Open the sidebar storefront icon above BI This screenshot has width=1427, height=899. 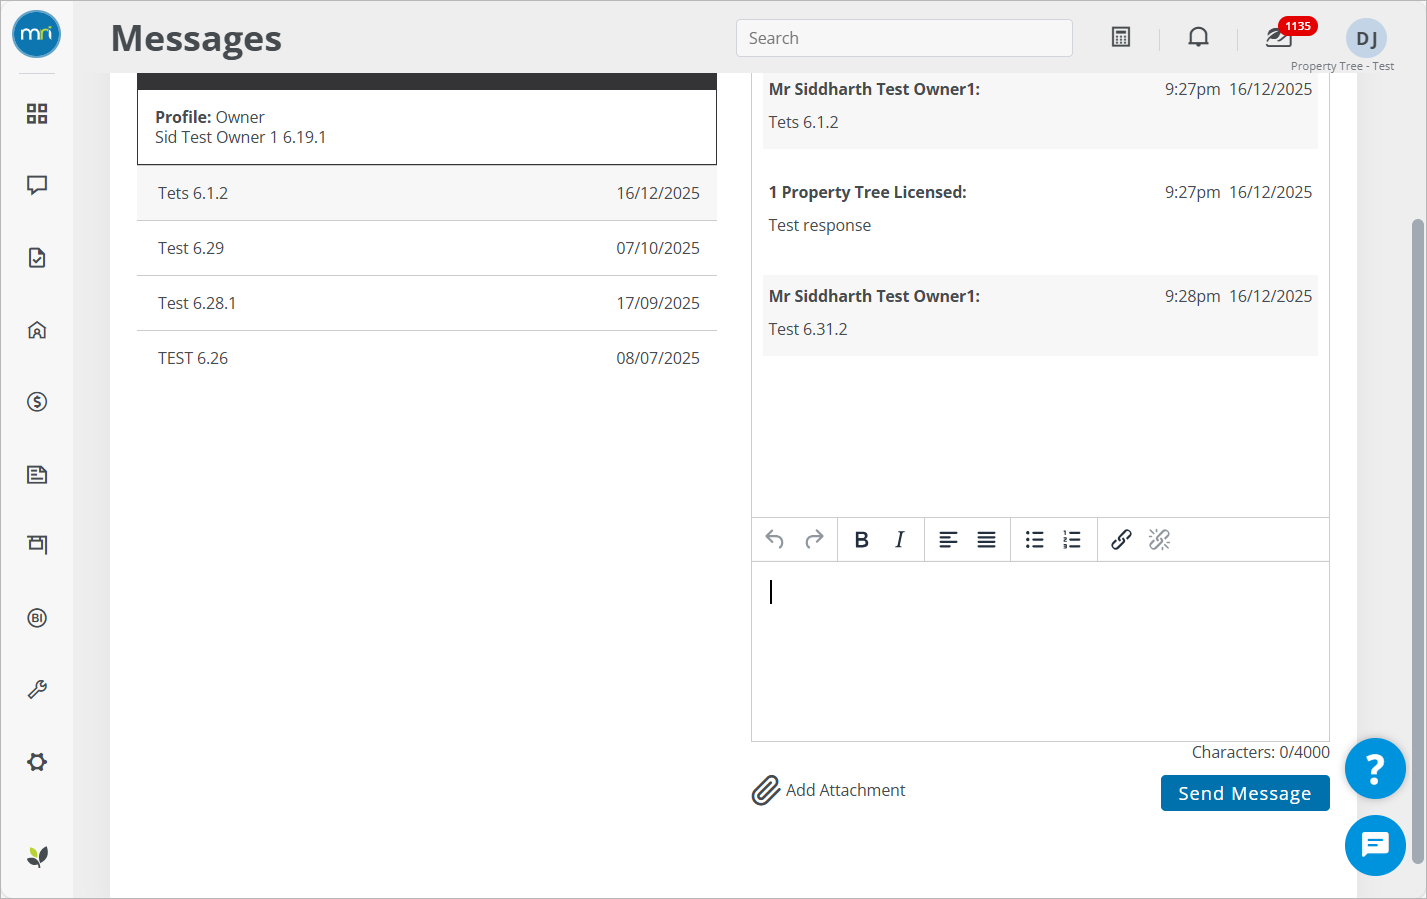point(37,545)
